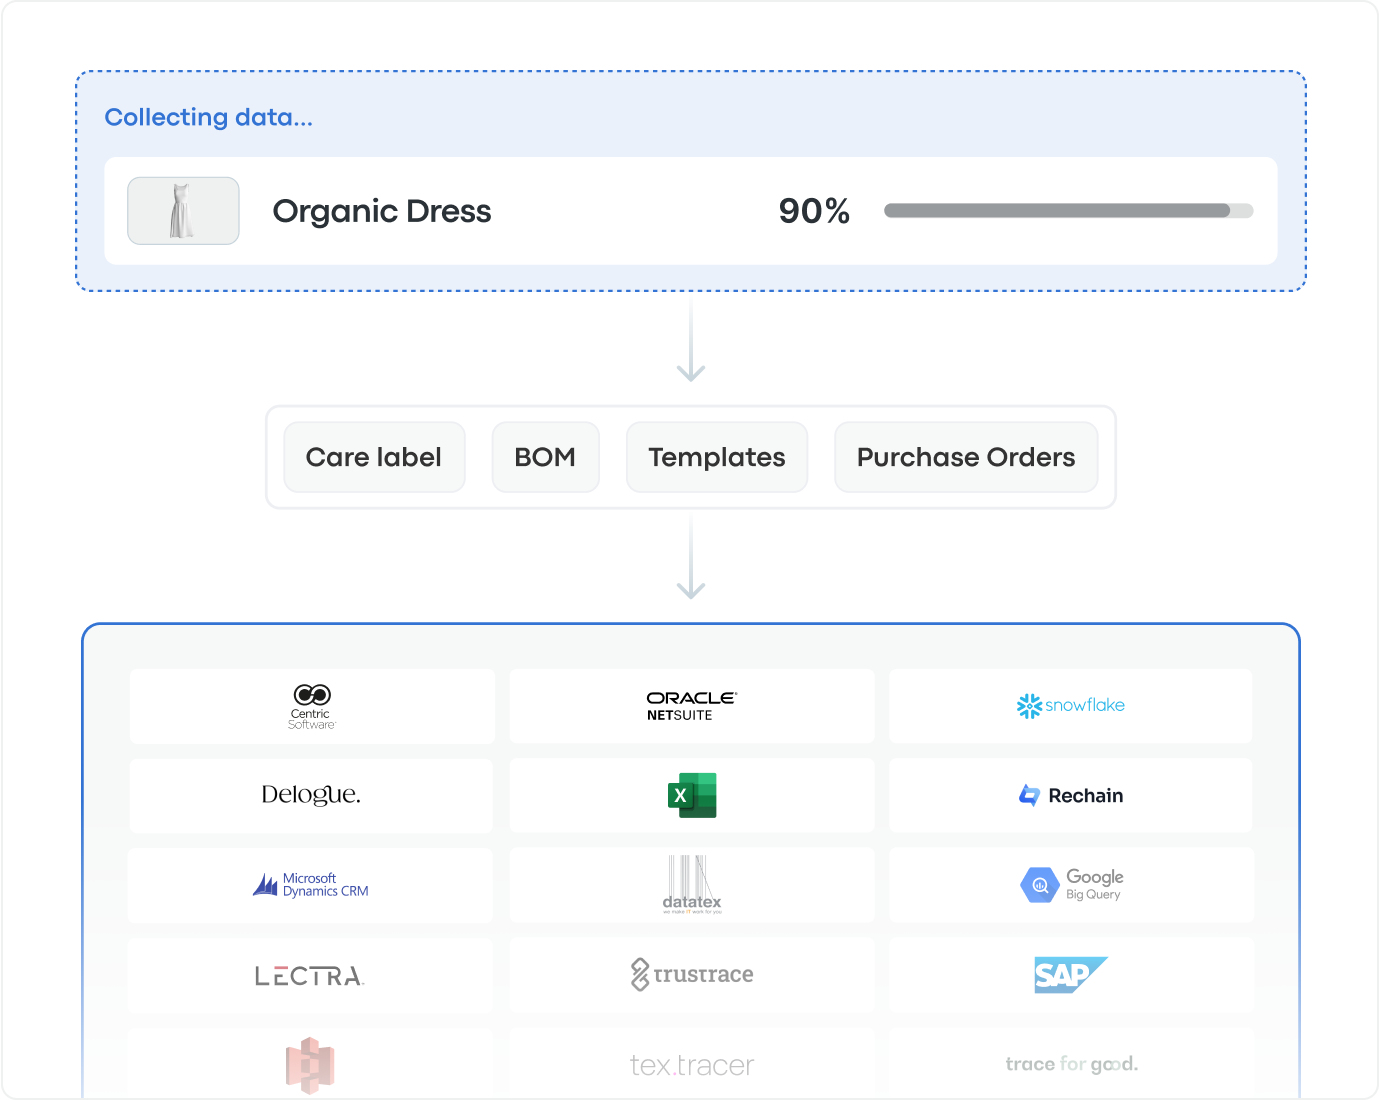Select the BOM chip
The width and height of the screenshot is (1379, 1100).
pyautogui.click(x=545, y=457)
